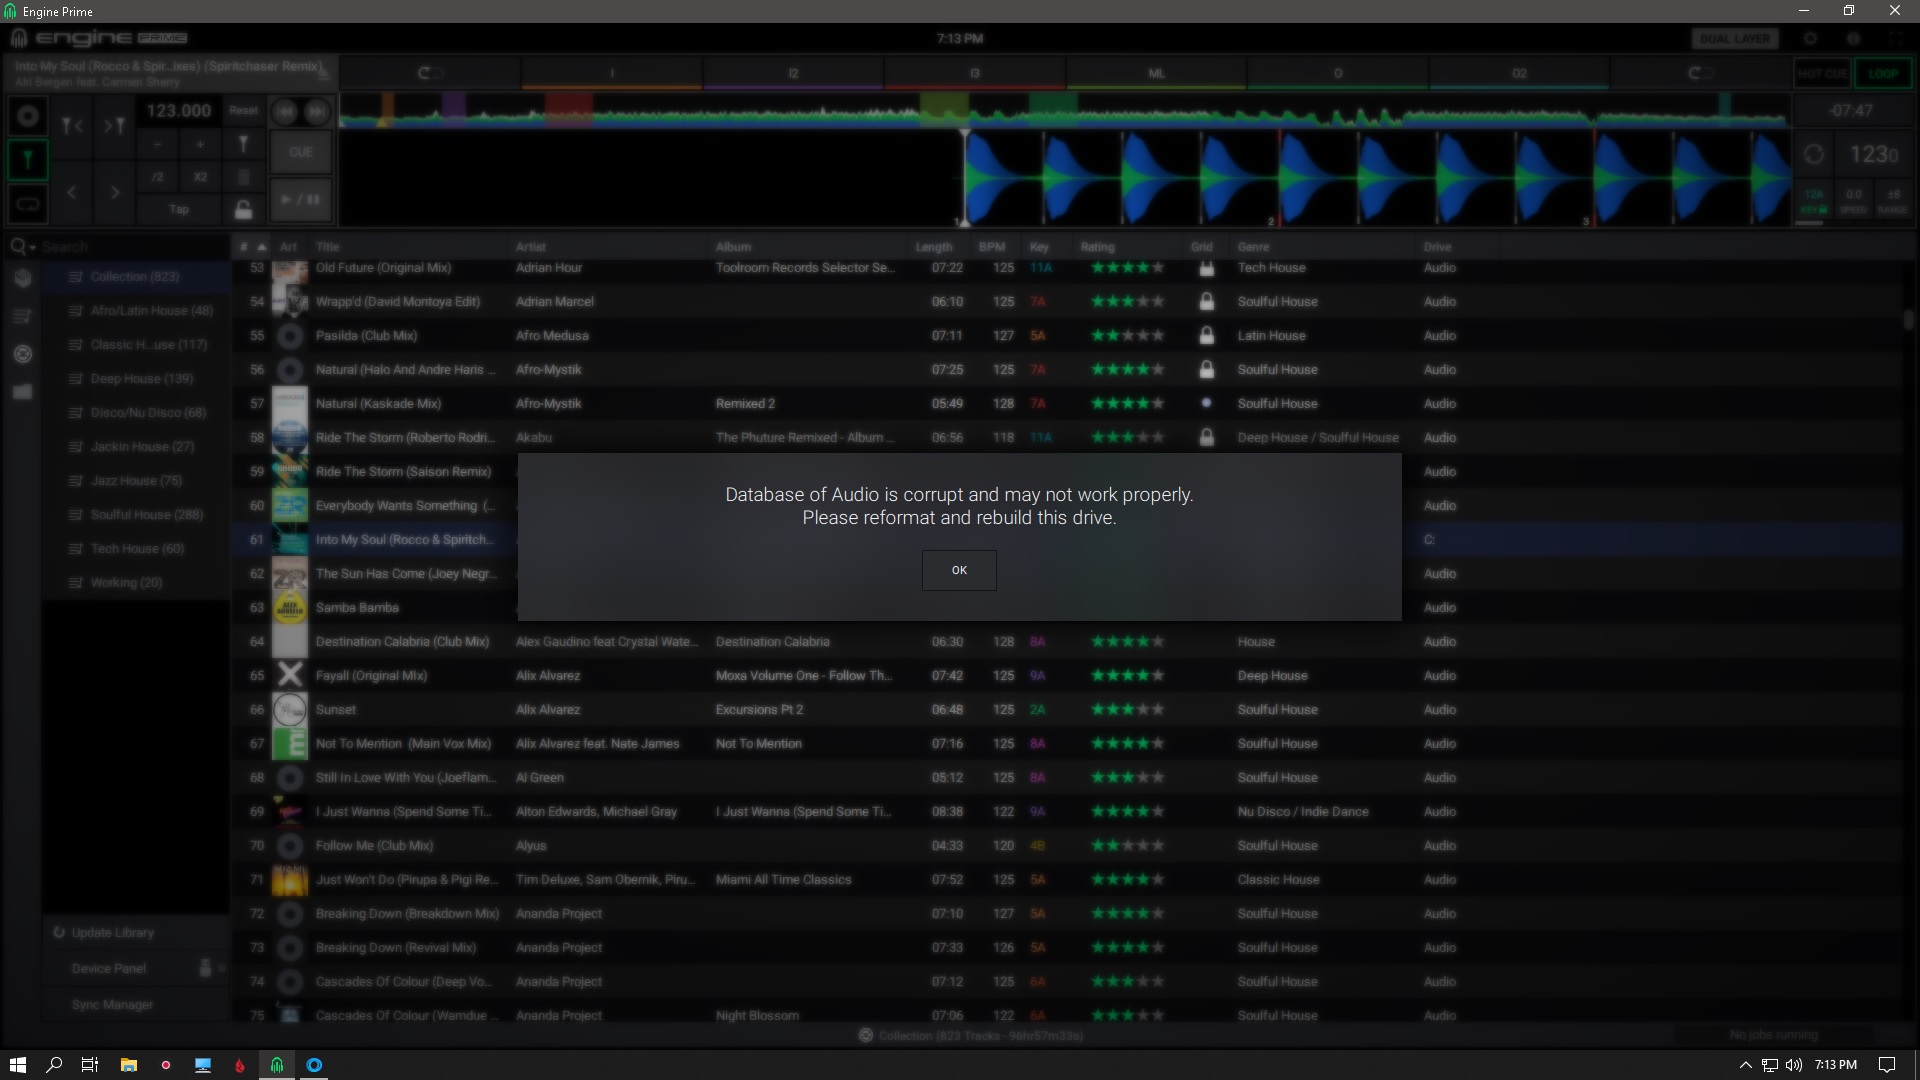Switch to the LOOP tab
The height and width of the screenshot is (1080, 1920).
tap(1882, 73)
